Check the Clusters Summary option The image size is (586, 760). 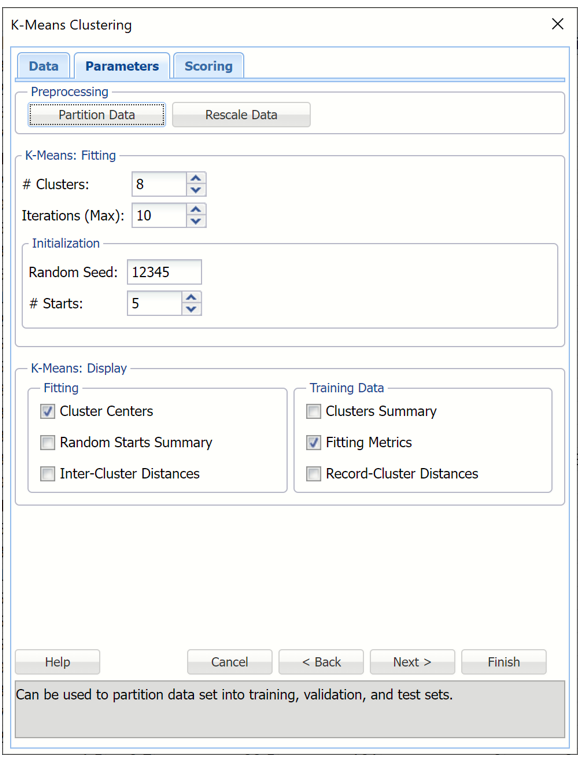pyautogui.click(x=314, y=412)
